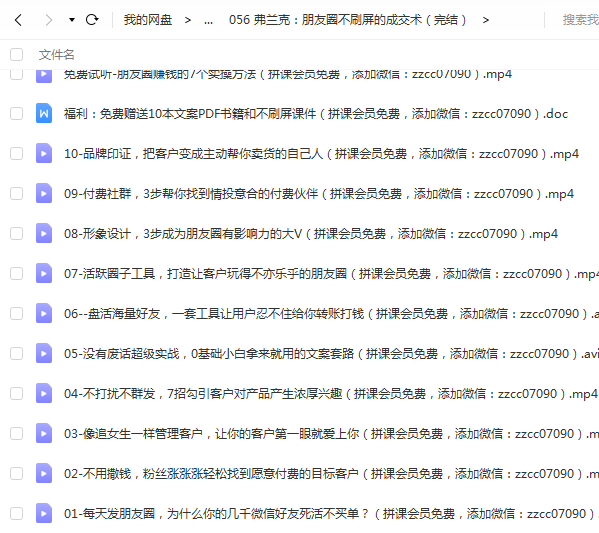Click video icon of 09-付费社群 file
The width and height of the screenshot is (599, 533).
pos(44,193)
